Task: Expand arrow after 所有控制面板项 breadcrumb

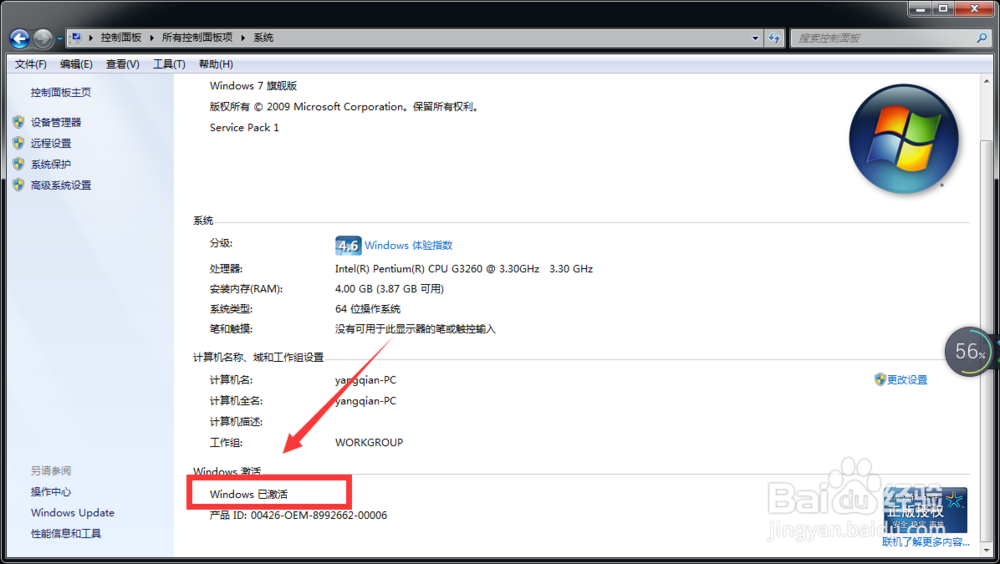Action: coord(243,38)
